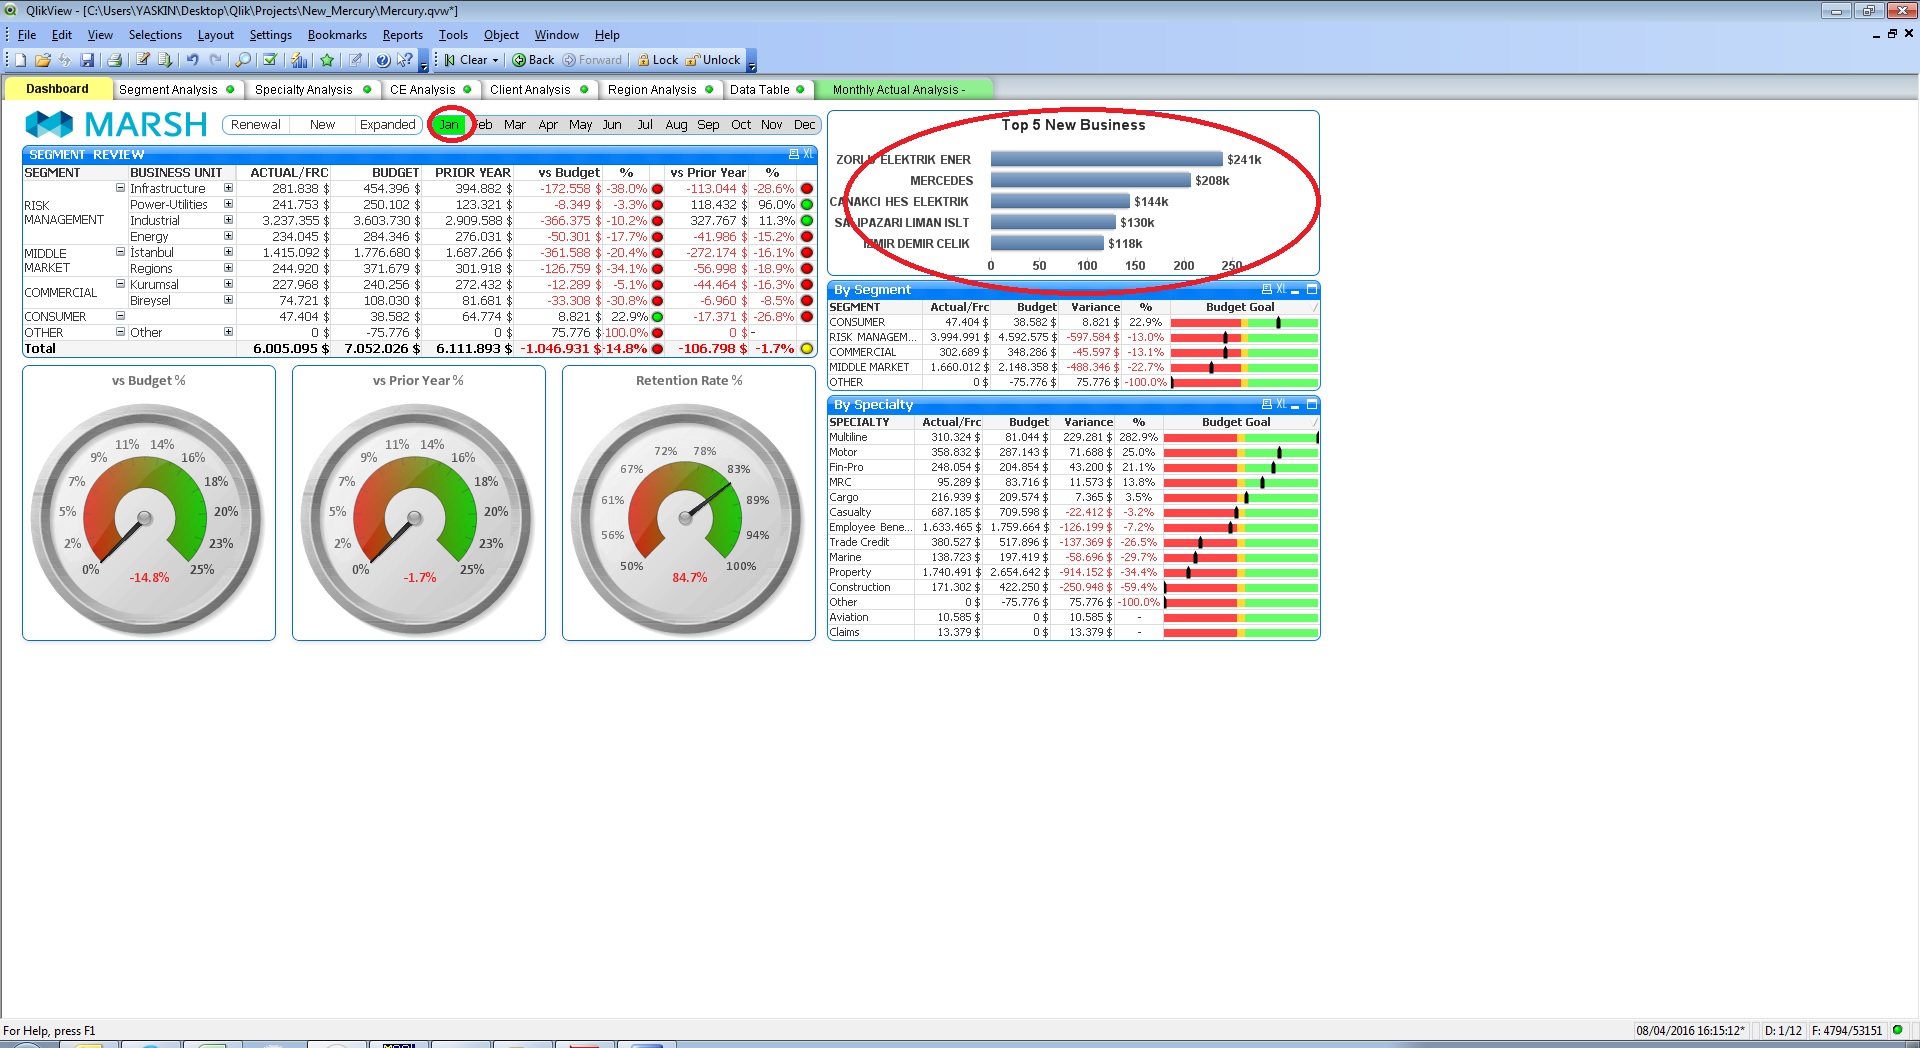Toggle the Expanded business type filter

387,125
